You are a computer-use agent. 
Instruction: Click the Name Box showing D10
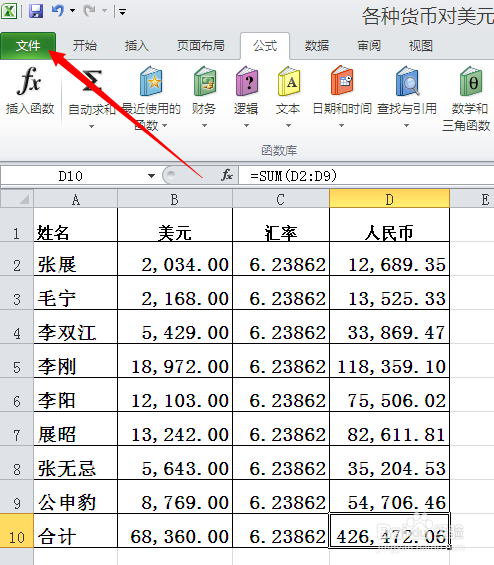click(71, 176)
